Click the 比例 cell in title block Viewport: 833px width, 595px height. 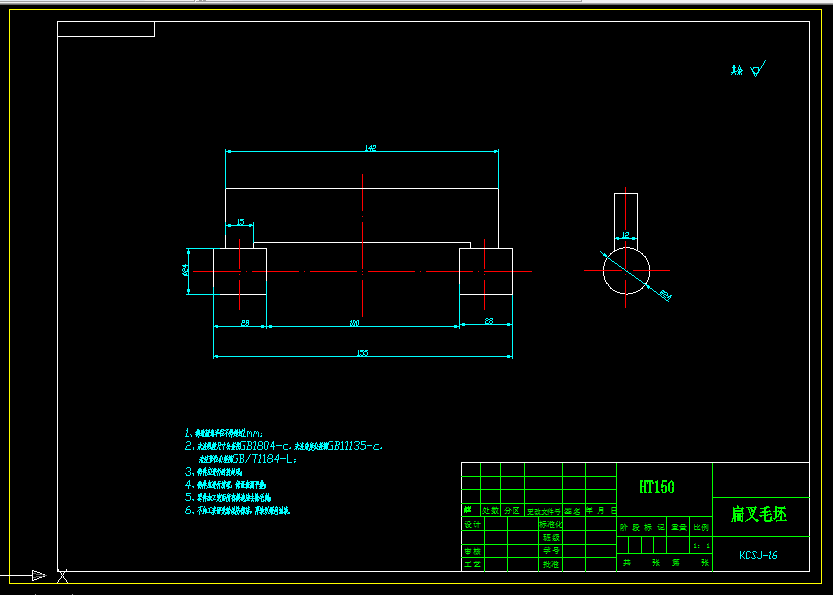[x=701, y=528]
